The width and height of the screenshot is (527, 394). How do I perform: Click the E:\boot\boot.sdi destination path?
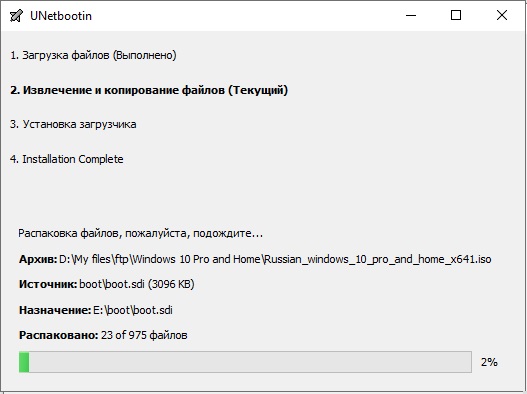[x=133, y=310]
